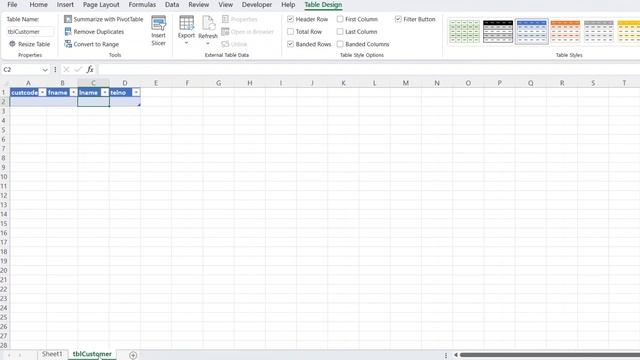Enable Banded Columns checkbox

(340, 44)
